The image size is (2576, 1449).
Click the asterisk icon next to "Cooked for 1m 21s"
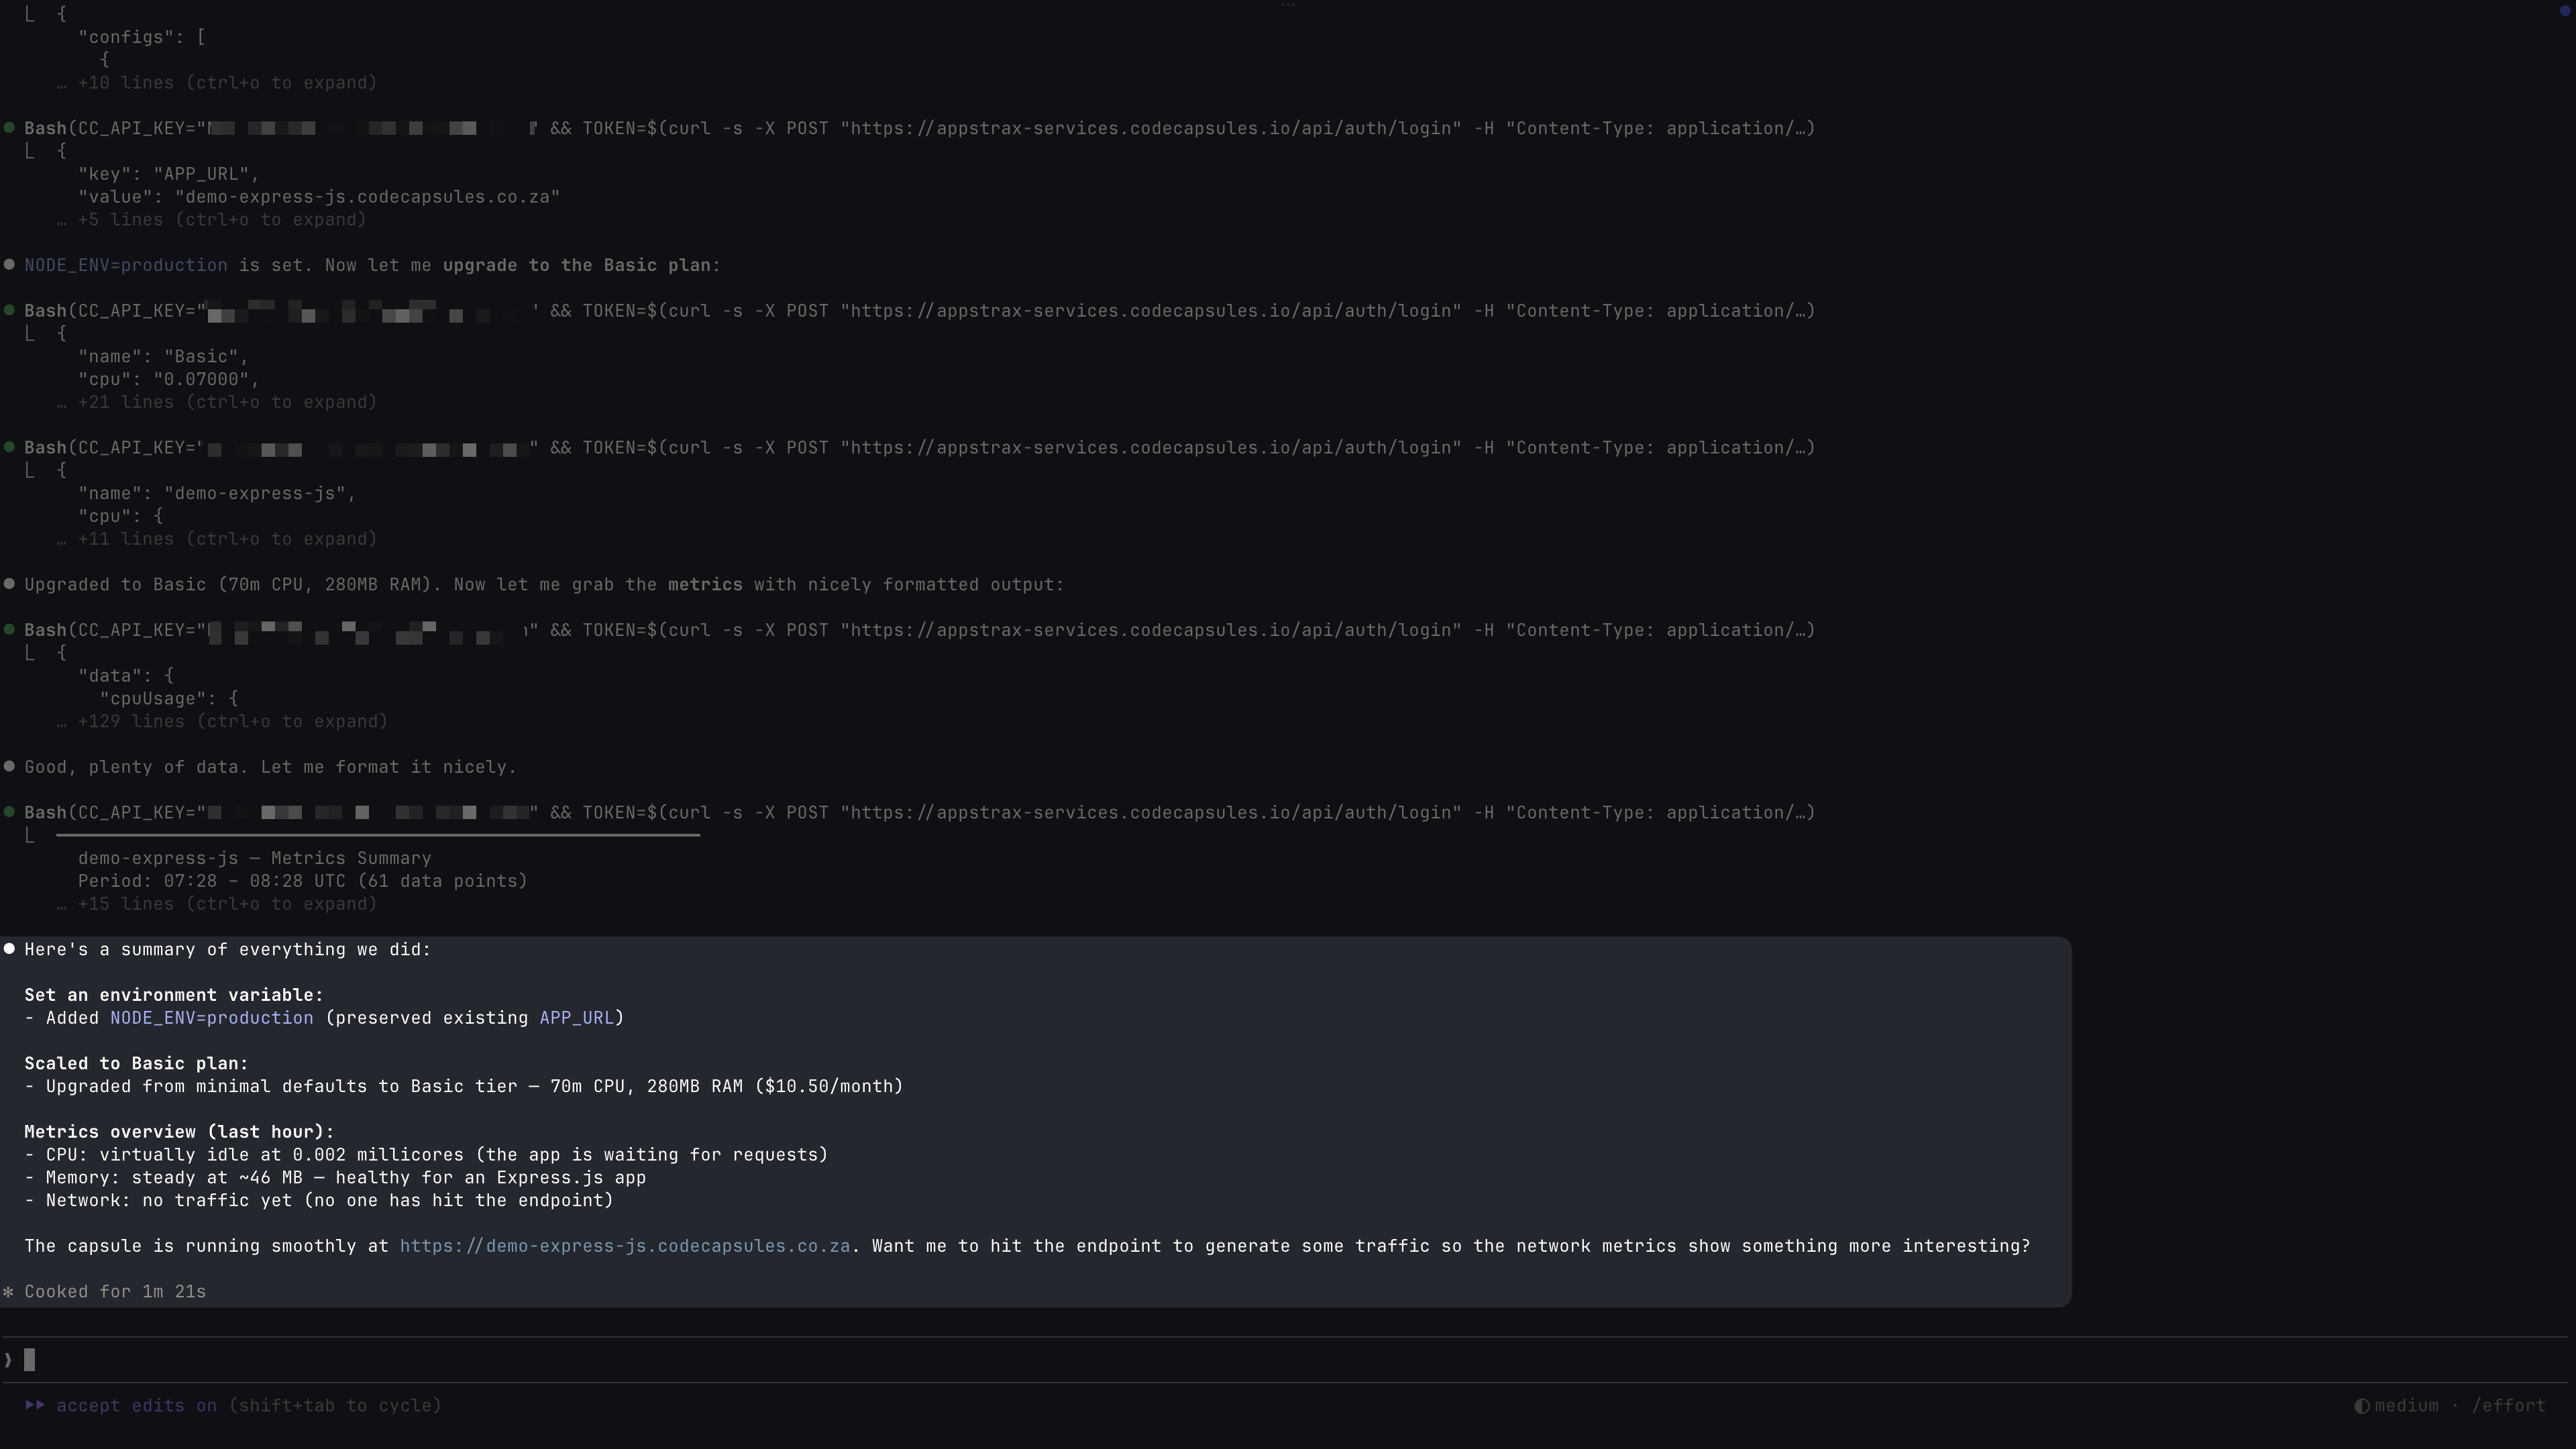click(9, 1292)
